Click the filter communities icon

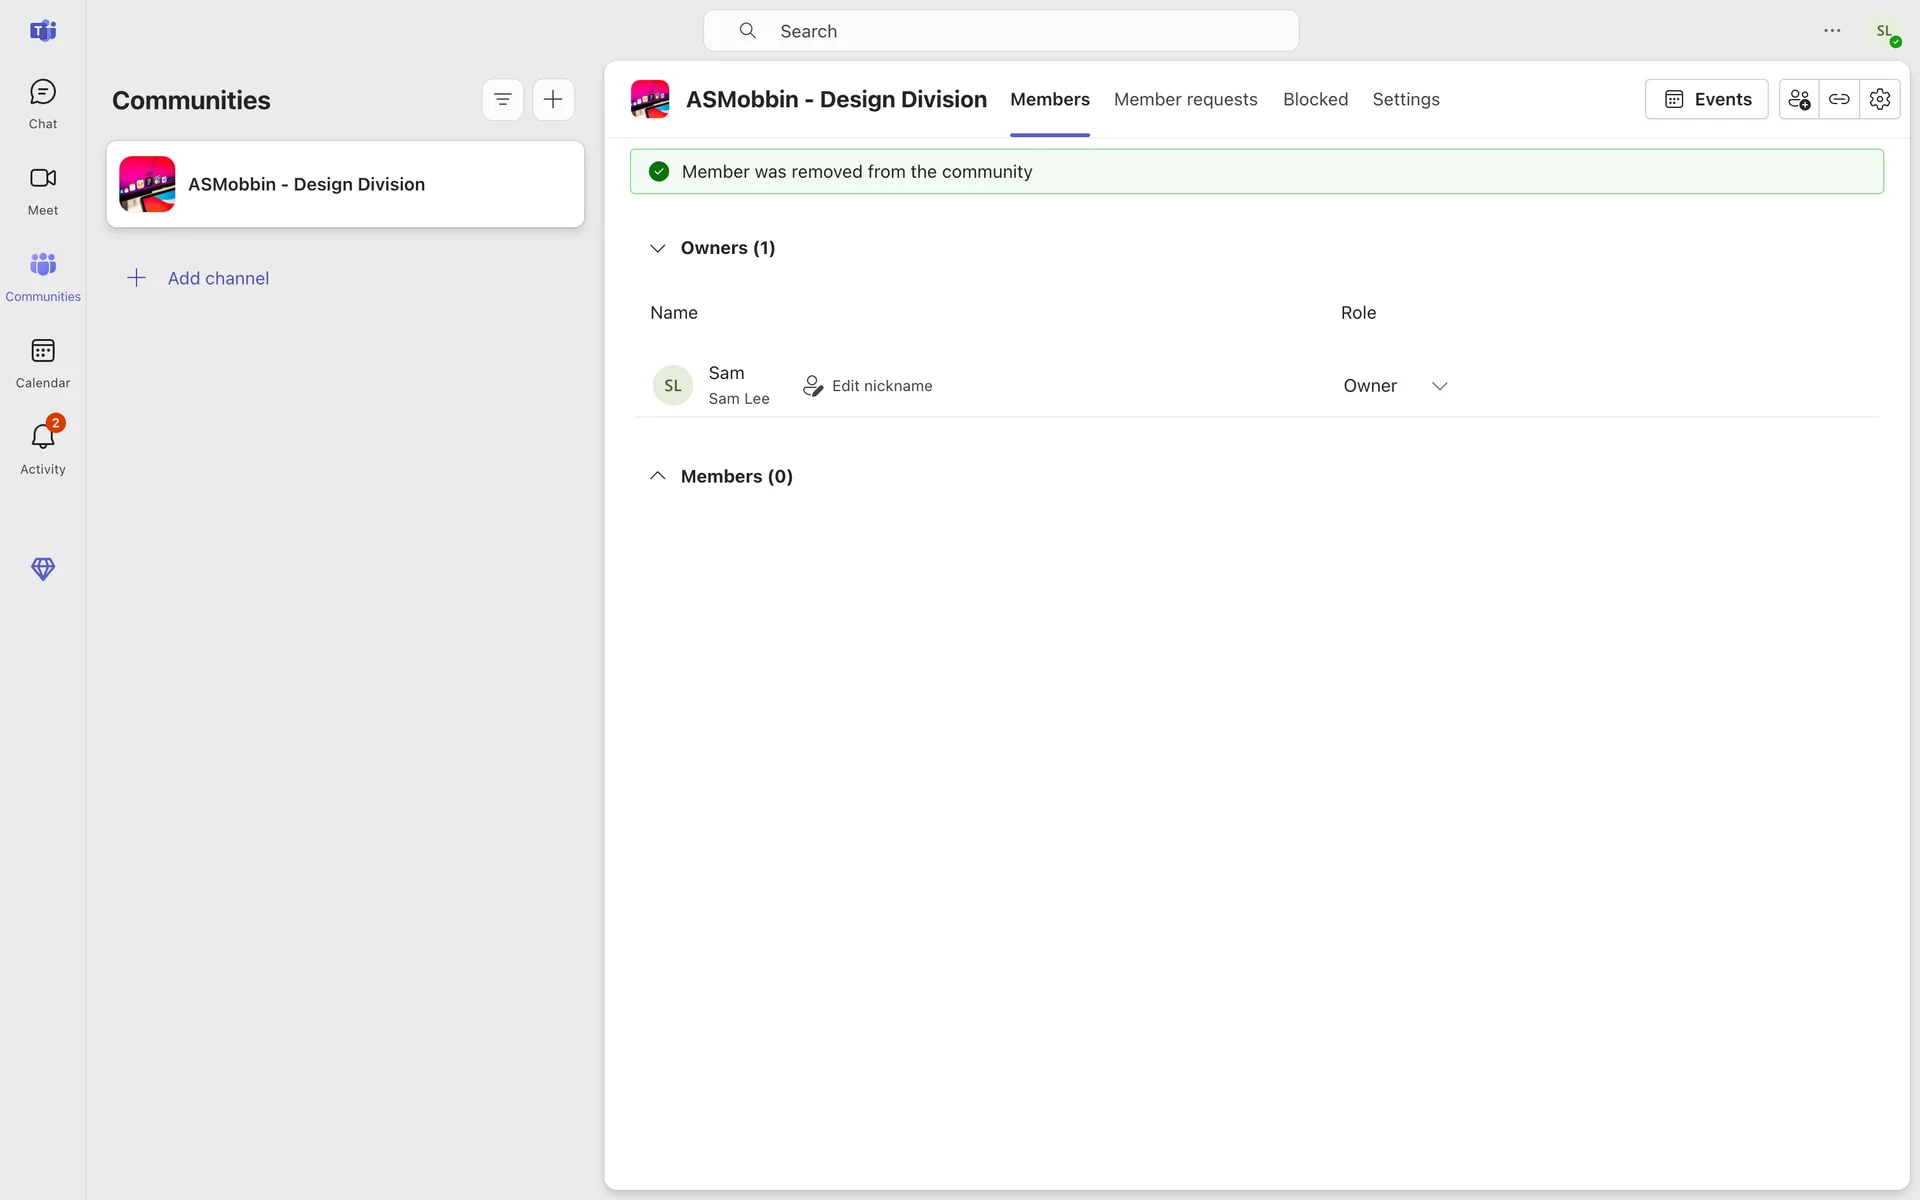tap(502, 99)
